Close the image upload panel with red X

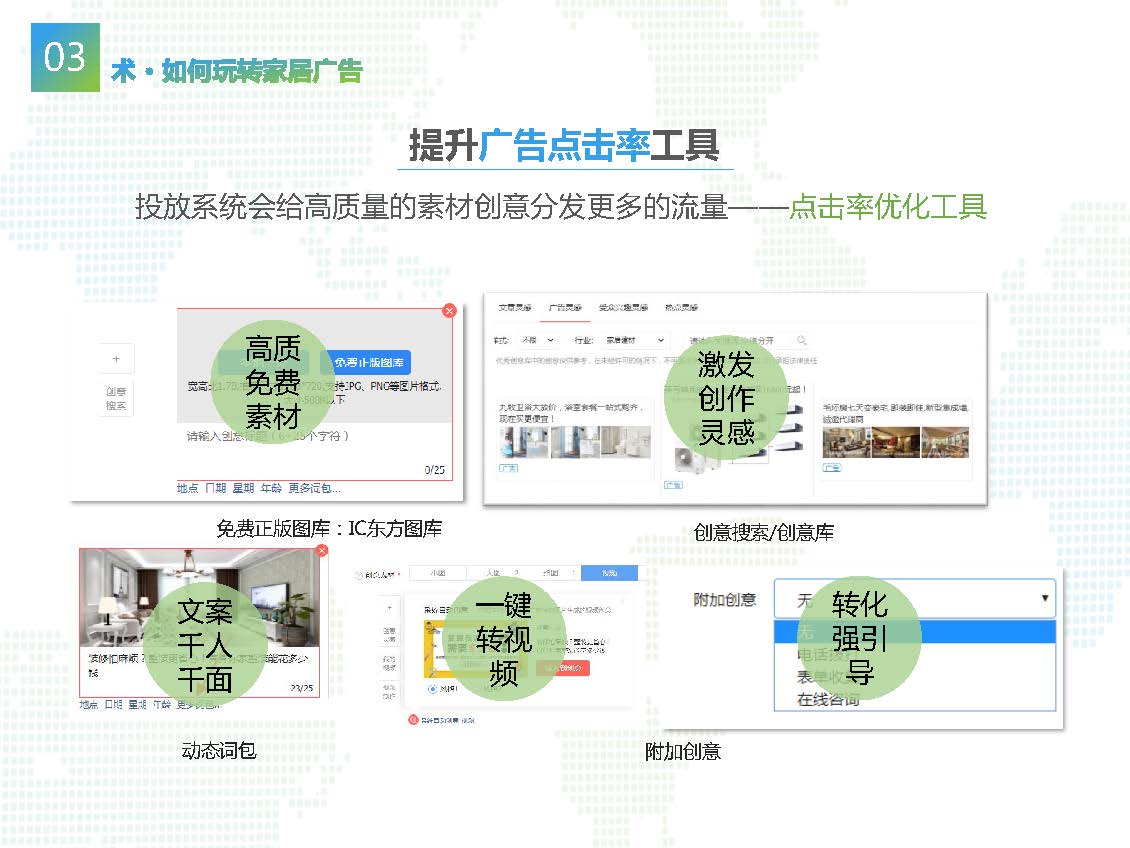click(x=449, y=311)
